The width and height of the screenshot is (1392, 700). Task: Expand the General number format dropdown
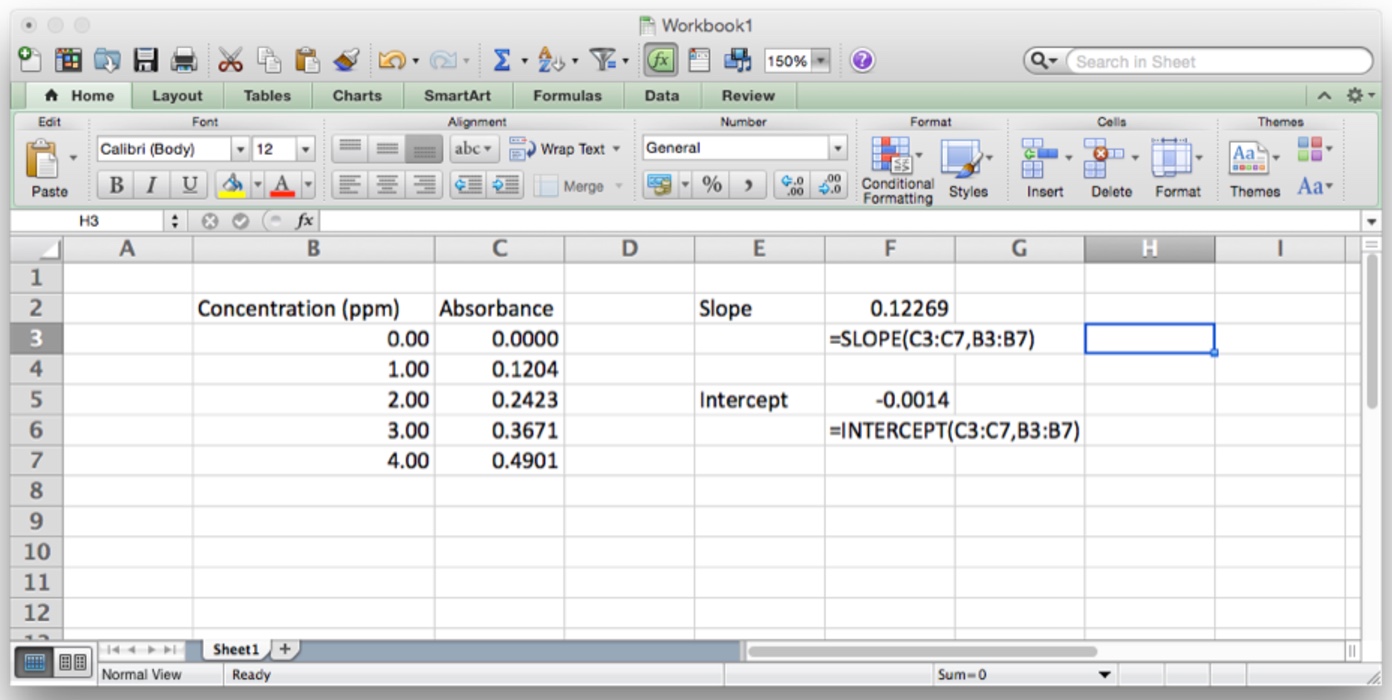838,148
